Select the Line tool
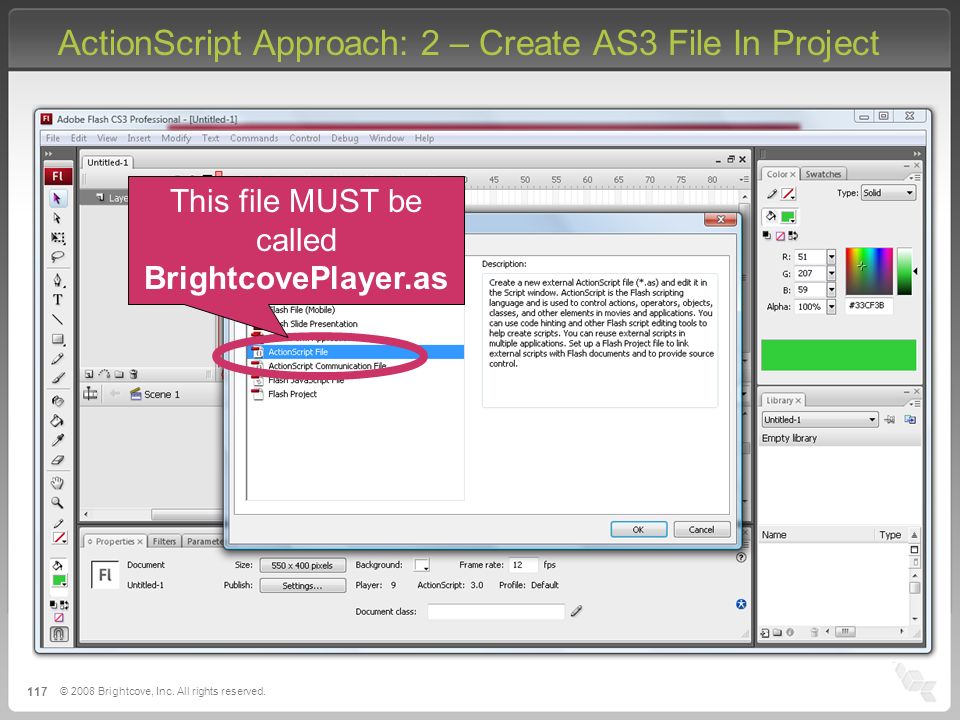 coord(58,319)
